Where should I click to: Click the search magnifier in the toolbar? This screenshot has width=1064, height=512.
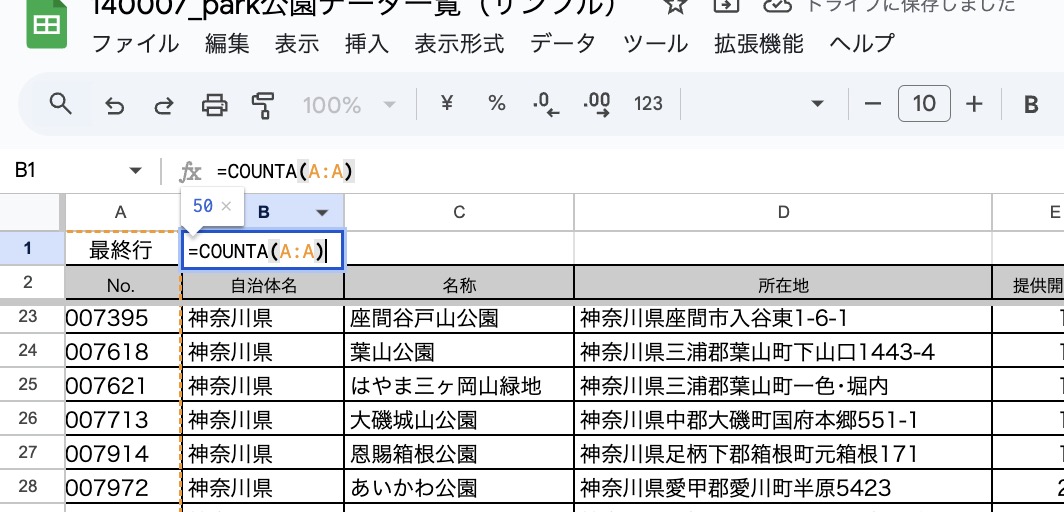coord(61,104)
